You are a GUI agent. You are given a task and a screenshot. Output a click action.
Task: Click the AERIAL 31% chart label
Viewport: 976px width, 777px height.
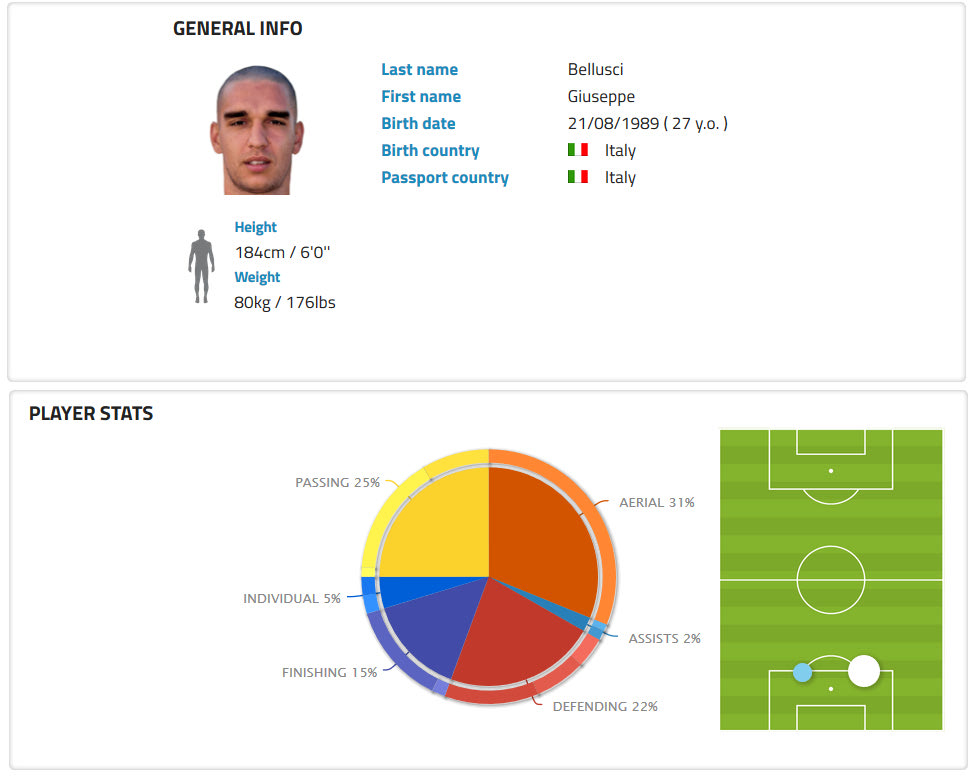pyautogui.click(x=656, y=502)
